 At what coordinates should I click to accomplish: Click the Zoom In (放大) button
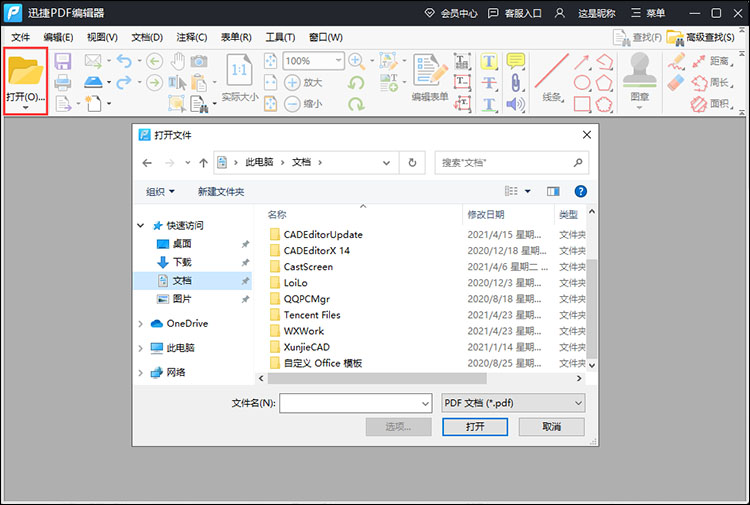click(x=303, y=82)
